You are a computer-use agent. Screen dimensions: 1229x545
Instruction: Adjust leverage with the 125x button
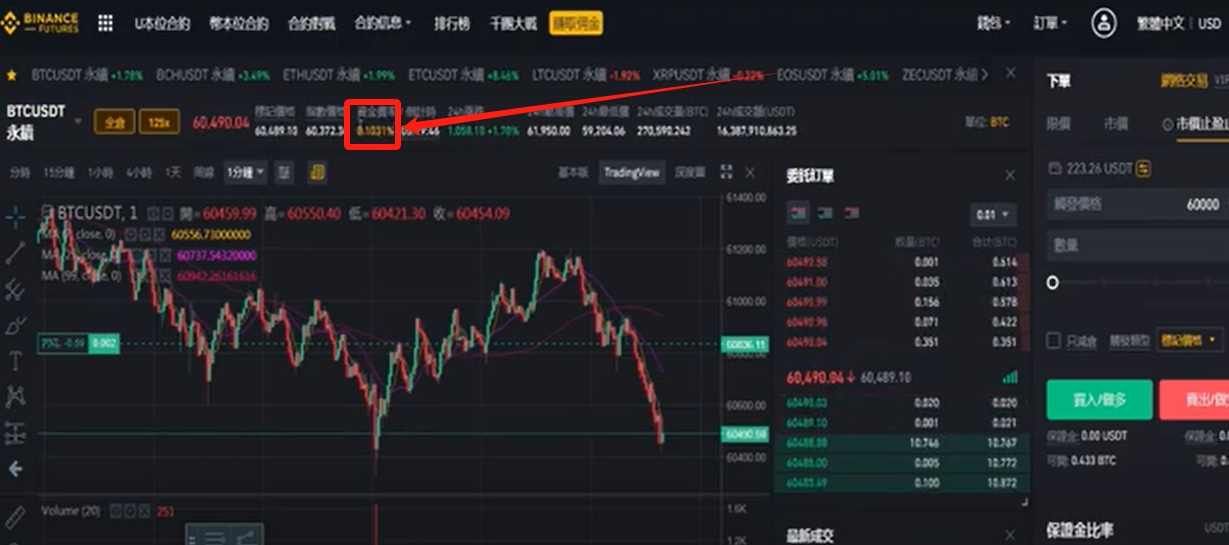(159, 123)
